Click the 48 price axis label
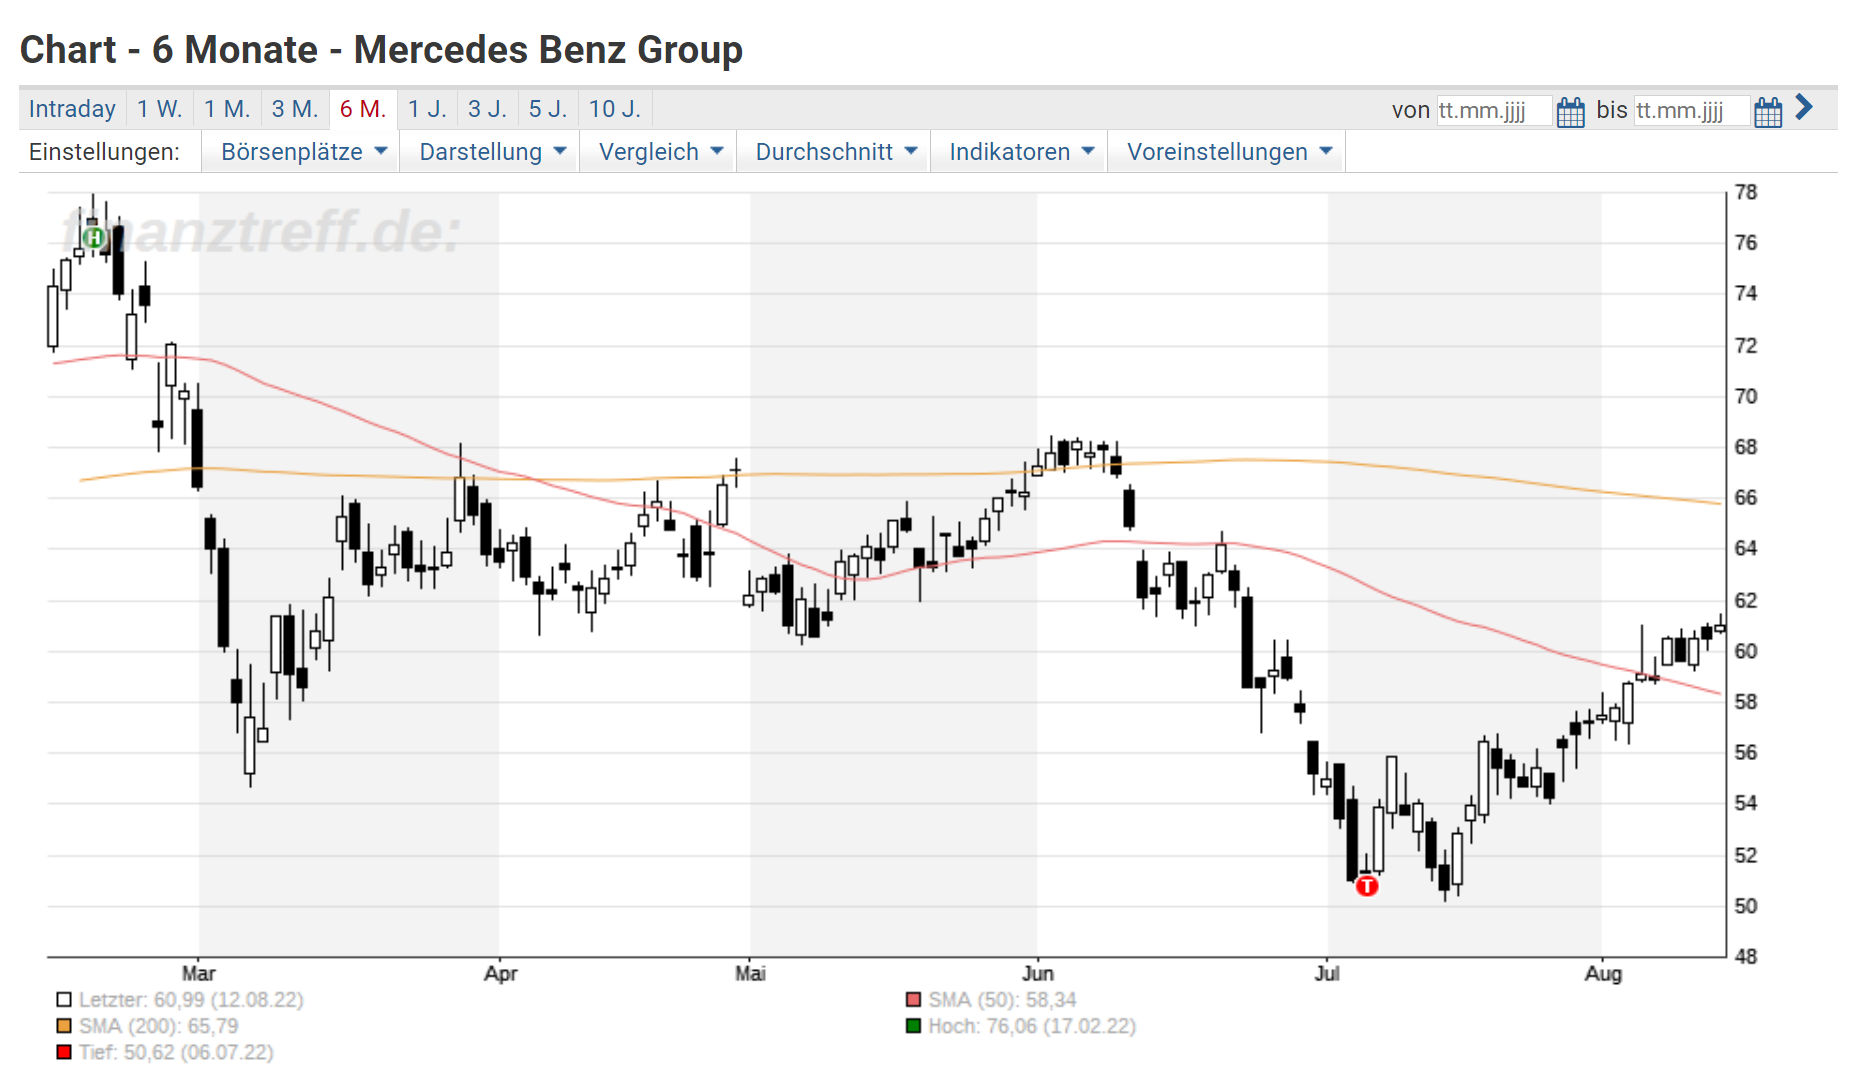 point(1746,956)
